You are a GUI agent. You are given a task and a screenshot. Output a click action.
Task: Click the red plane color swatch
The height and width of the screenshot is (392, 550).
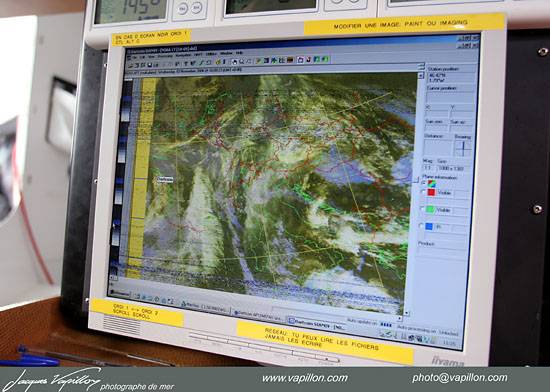click(x=431, y=192)
